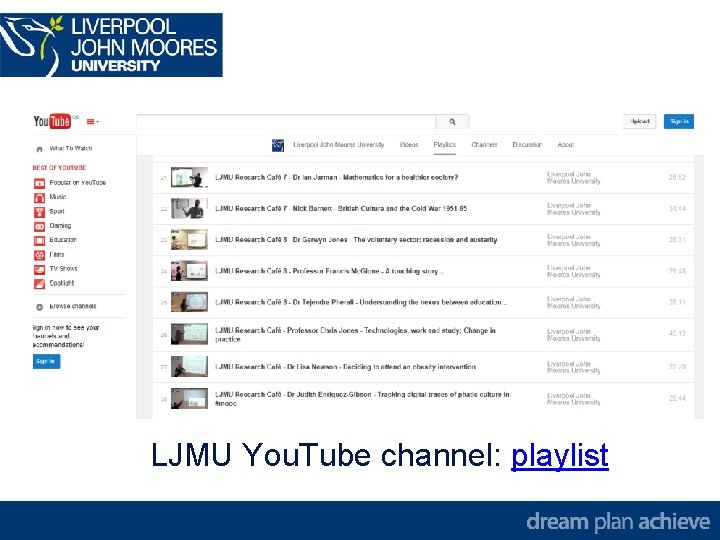720x540 pixels.
Task: Open the Education category
Action: pyautogui.click(x=63, y=240)
